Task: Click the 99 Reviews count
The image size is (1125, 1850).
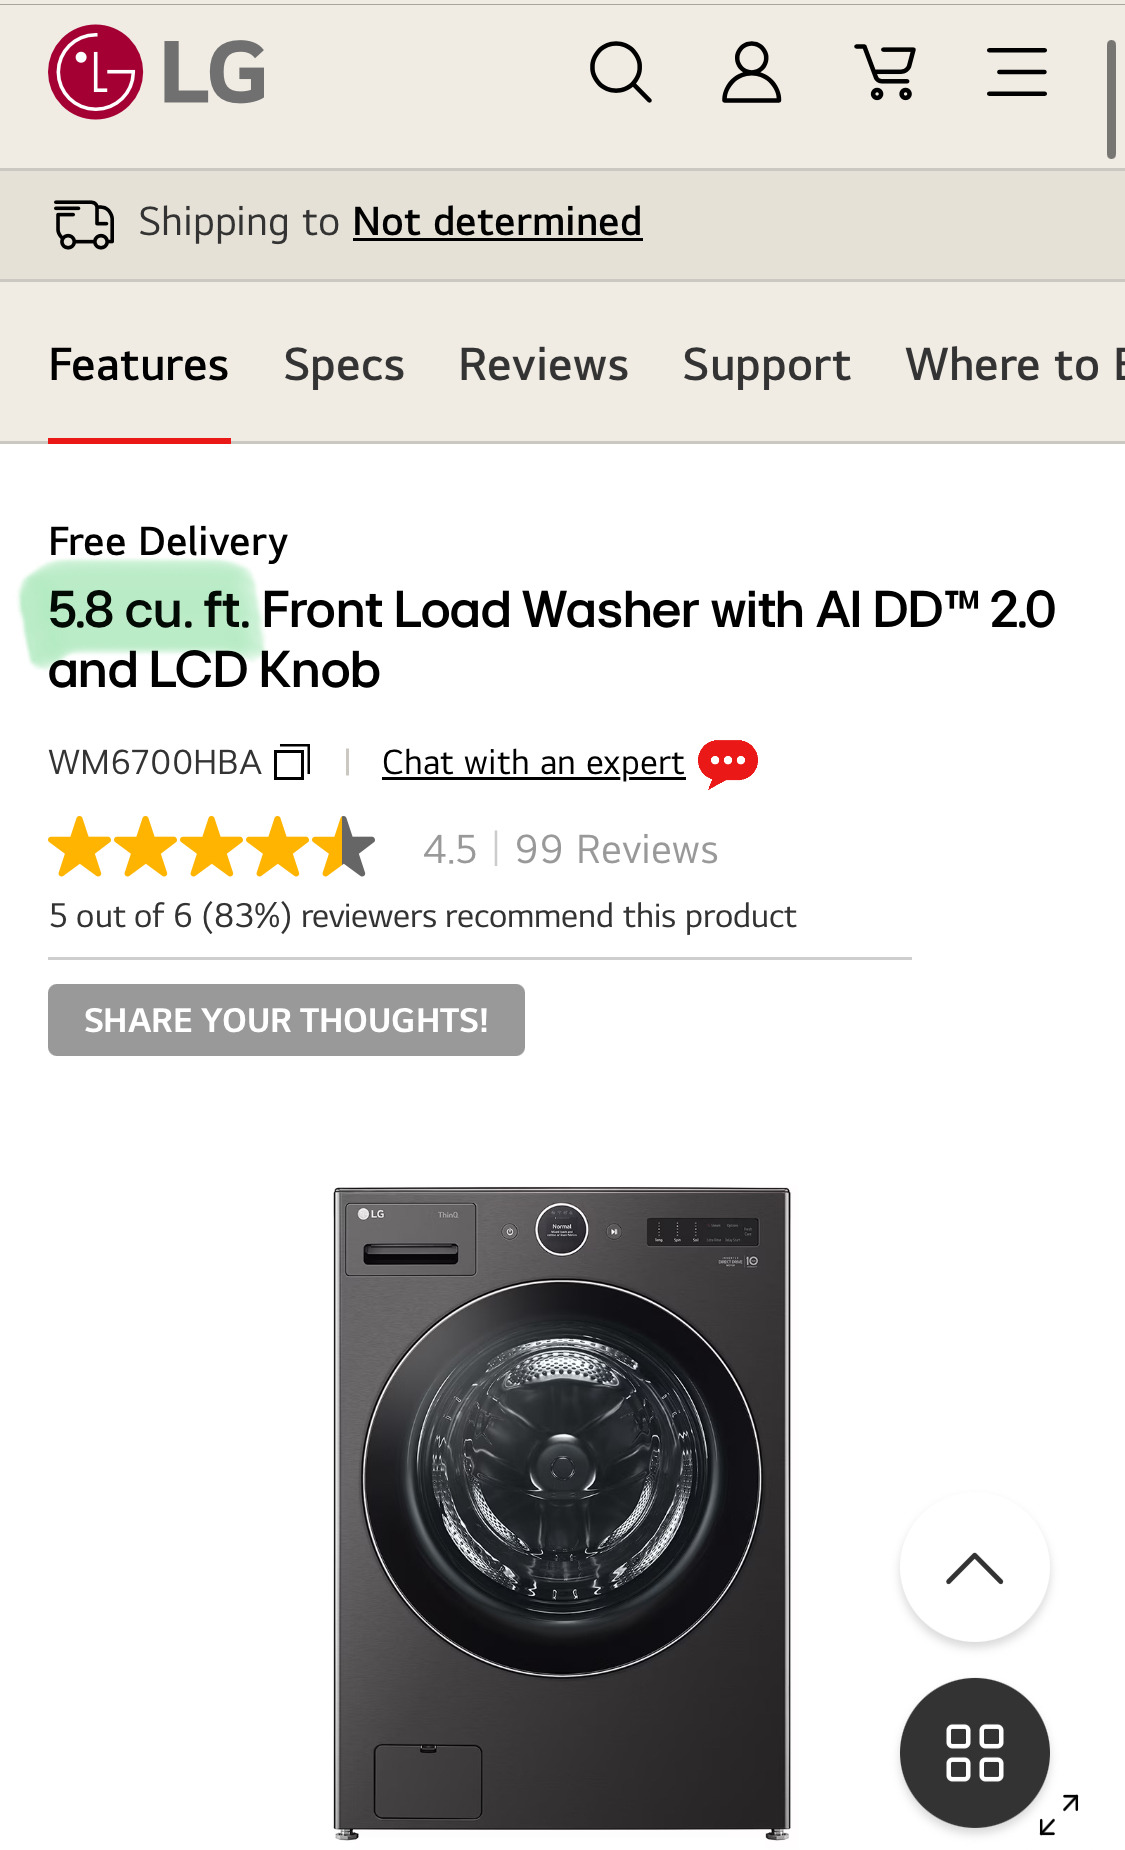Action: 616,850
